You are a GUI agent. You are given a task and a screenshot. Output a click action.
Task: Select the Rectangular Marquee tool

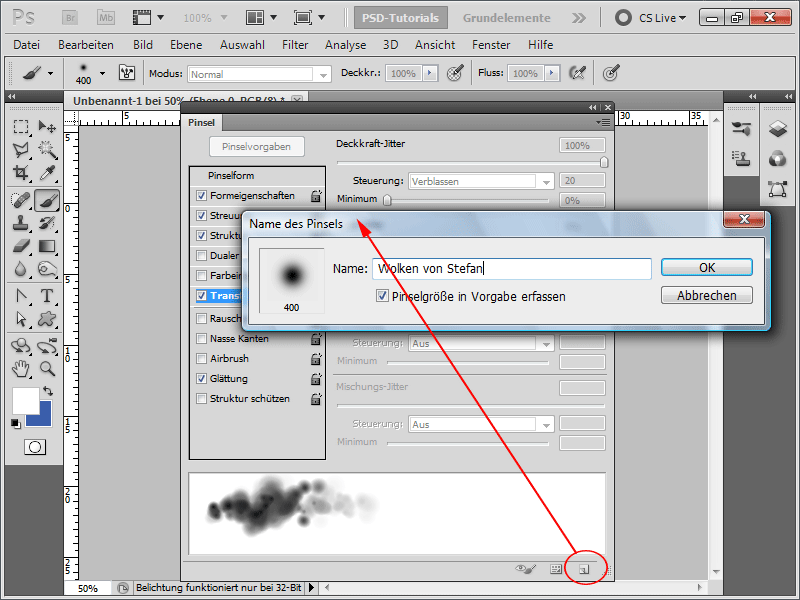[x=20, y=126]
